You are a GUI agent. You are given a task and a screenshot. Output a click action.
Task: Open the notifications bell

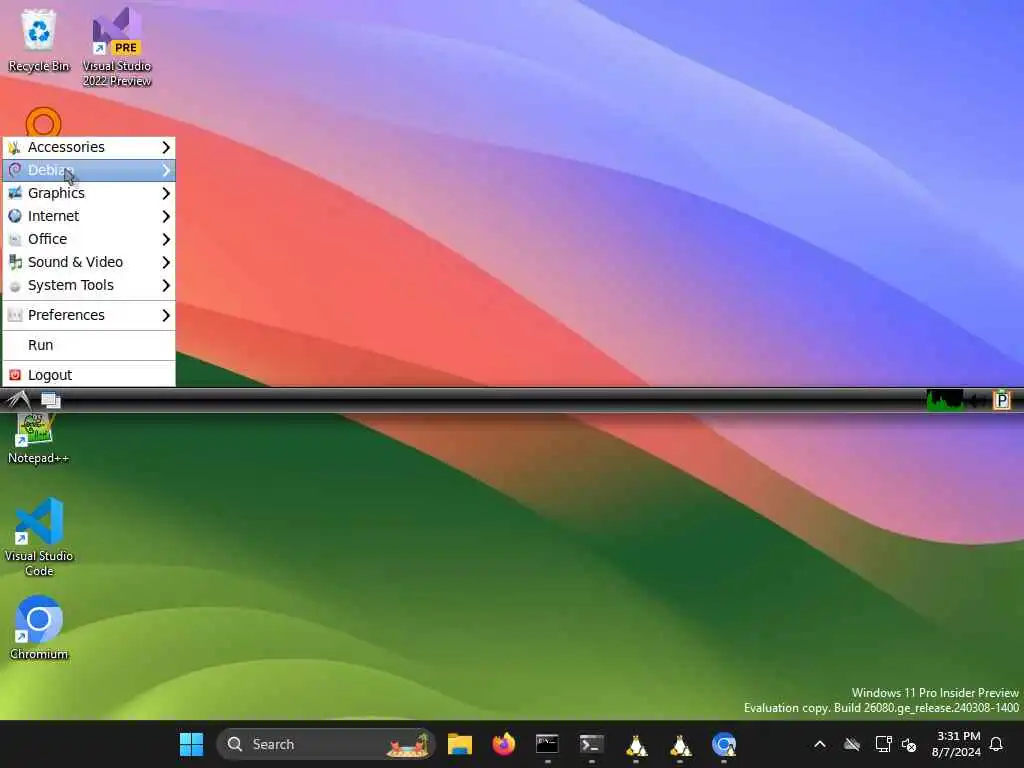tap(996, 744)
